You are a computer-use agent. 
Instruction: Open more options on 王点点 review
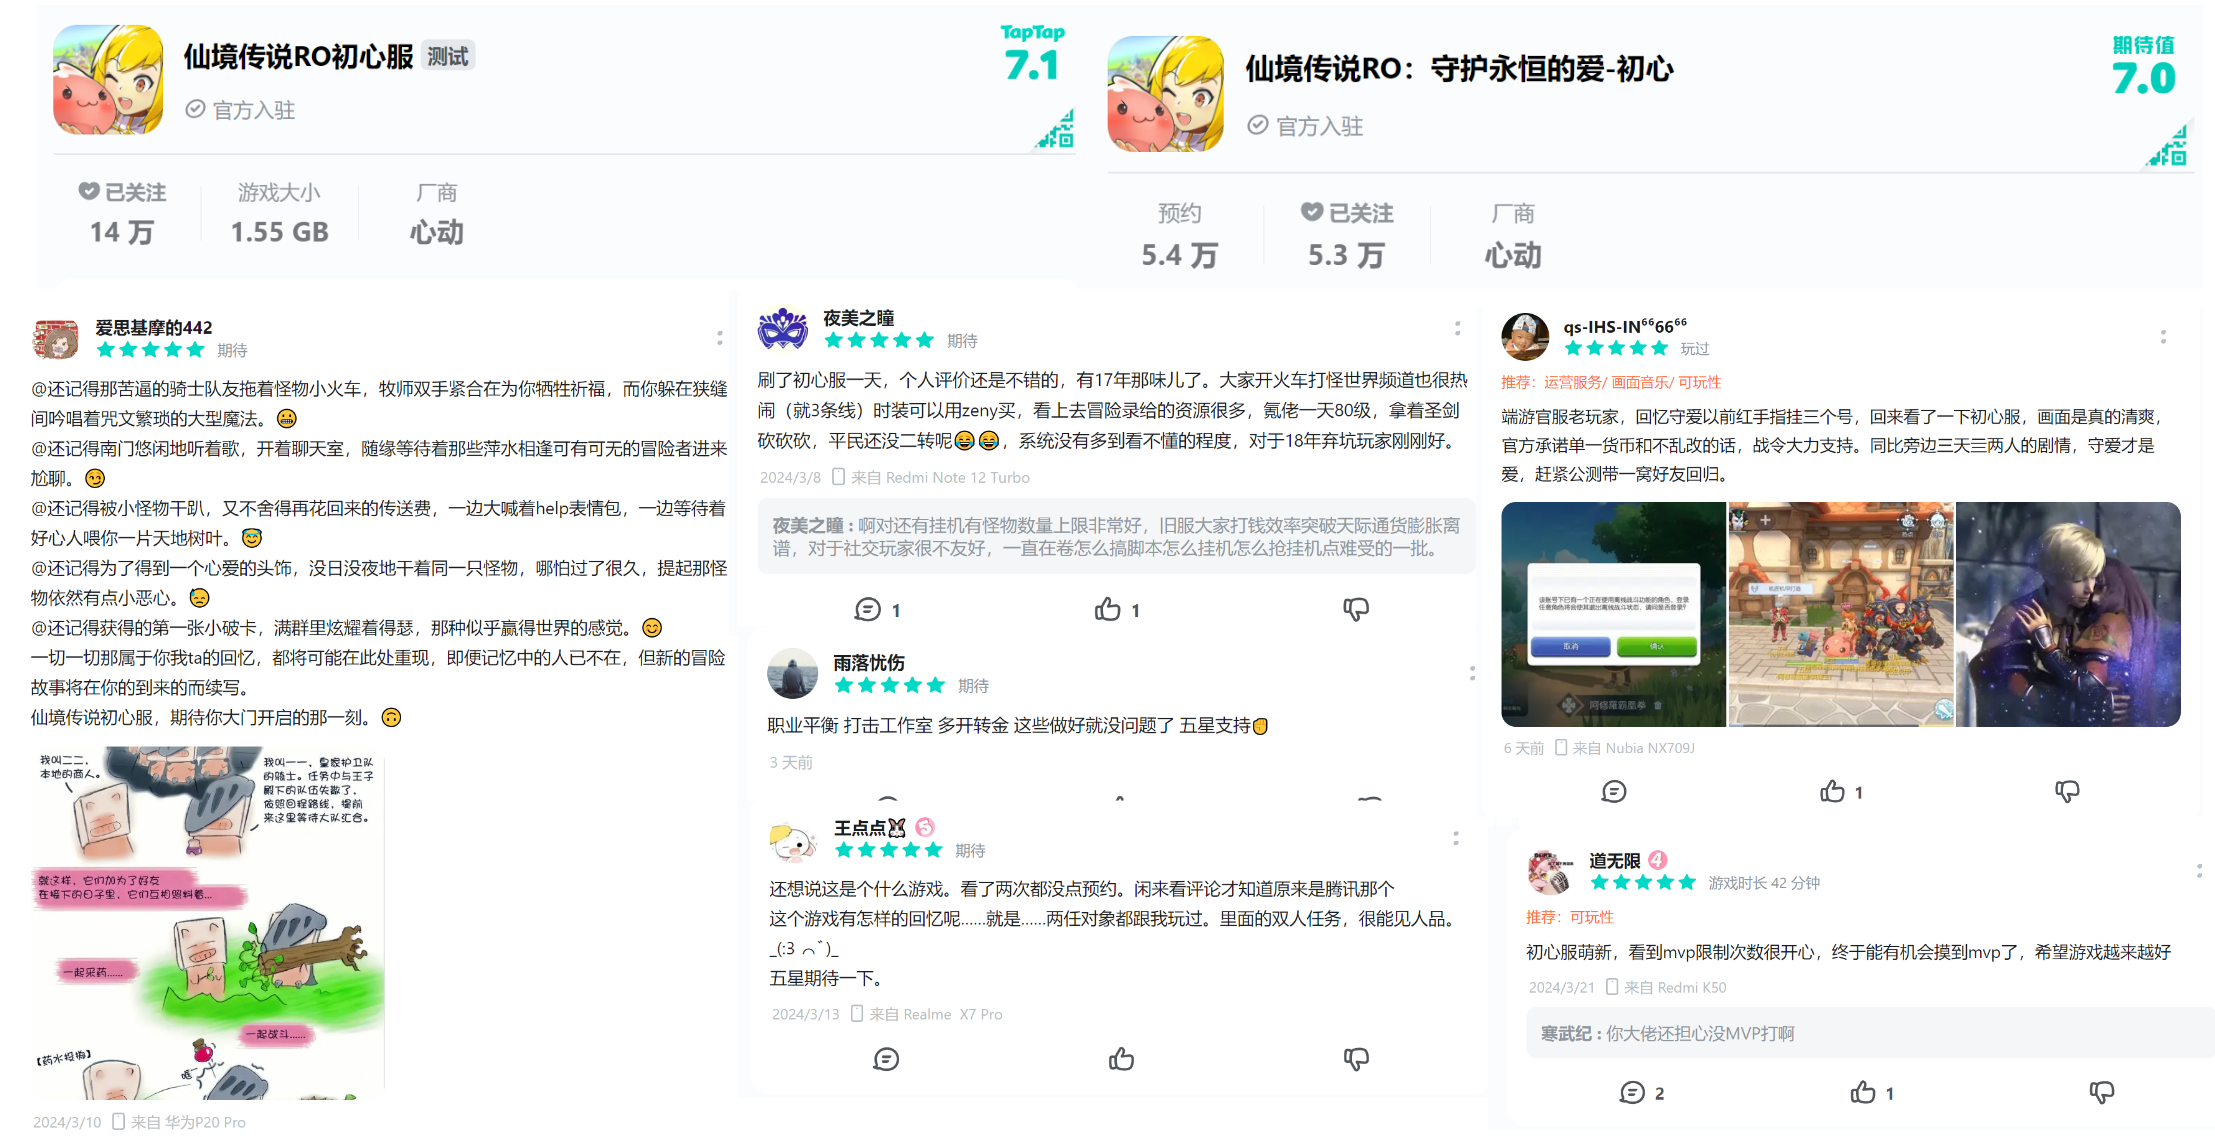coord(1456,838)
